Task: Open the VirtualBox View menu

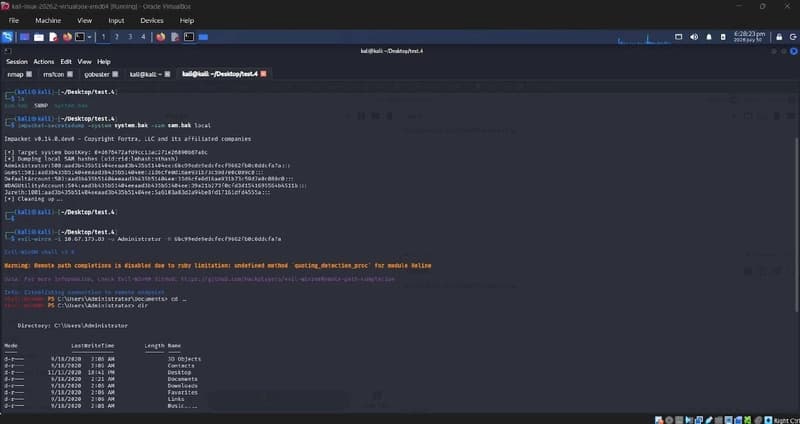Action: 85,20
